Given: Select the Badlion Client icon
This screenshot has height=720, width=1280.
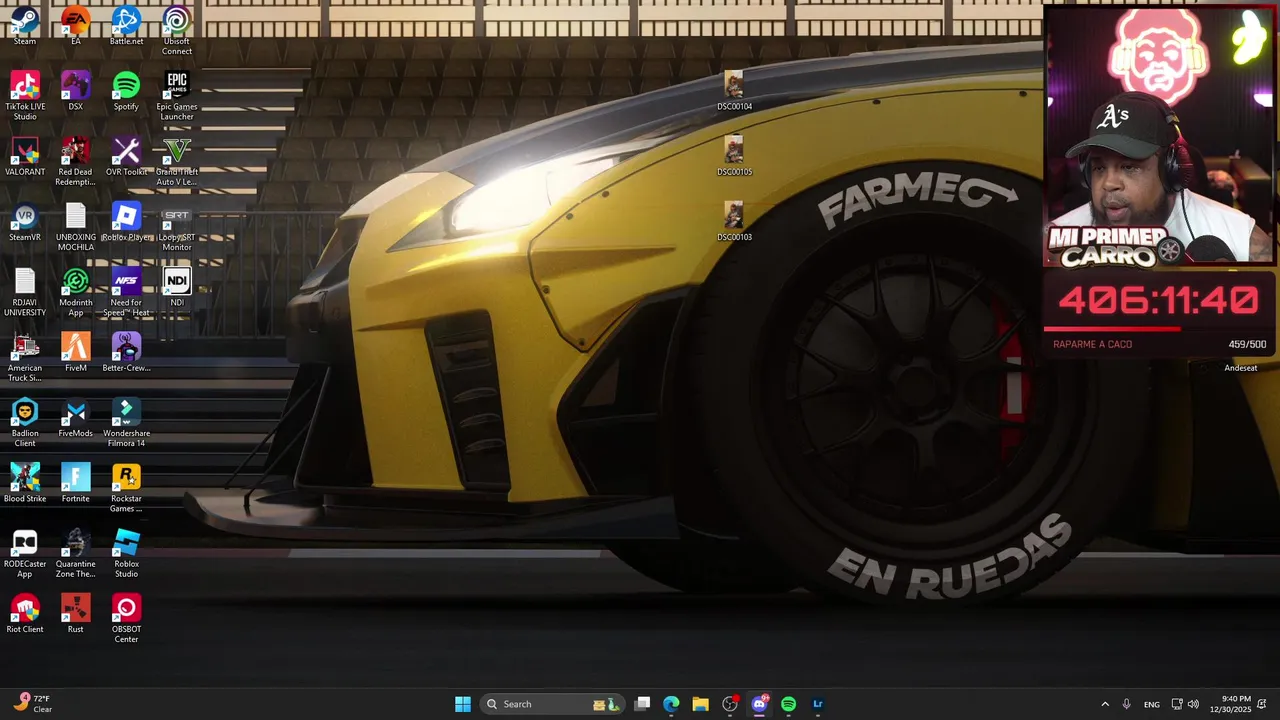Looking at the screenshot, I should pyautogui.click(x=25, y=424).
